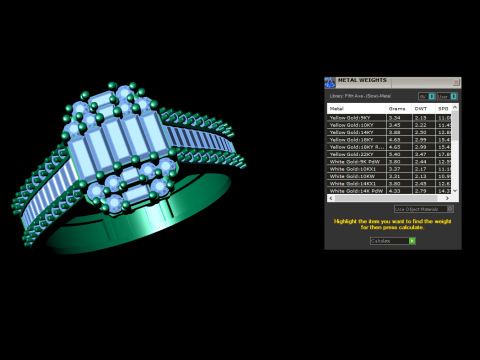The width and height of the screenshot is (480, 360).
Task: Click the Metal Weights scale icon
Action: 330,82
